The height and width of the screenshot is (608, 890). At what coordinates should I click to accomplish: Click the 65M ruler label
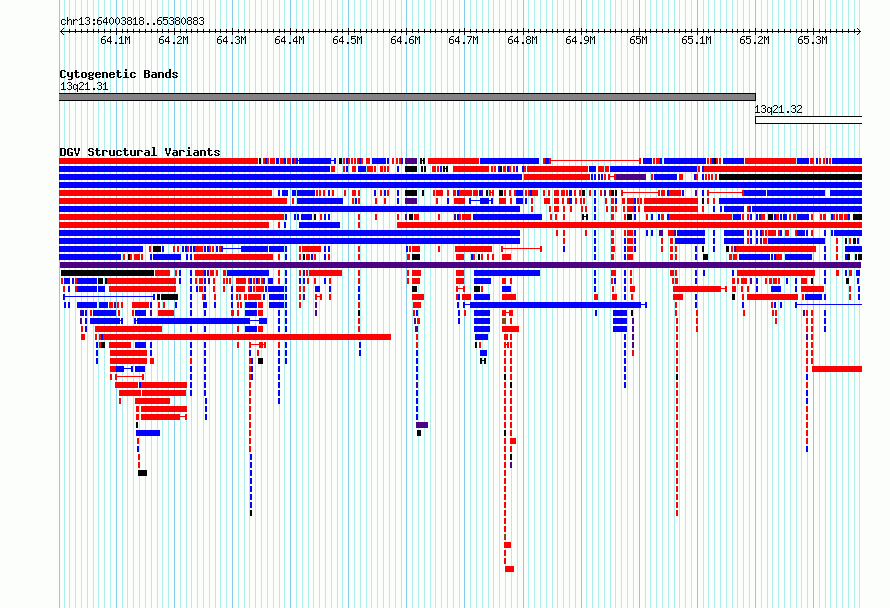click(x=639, y=40)
